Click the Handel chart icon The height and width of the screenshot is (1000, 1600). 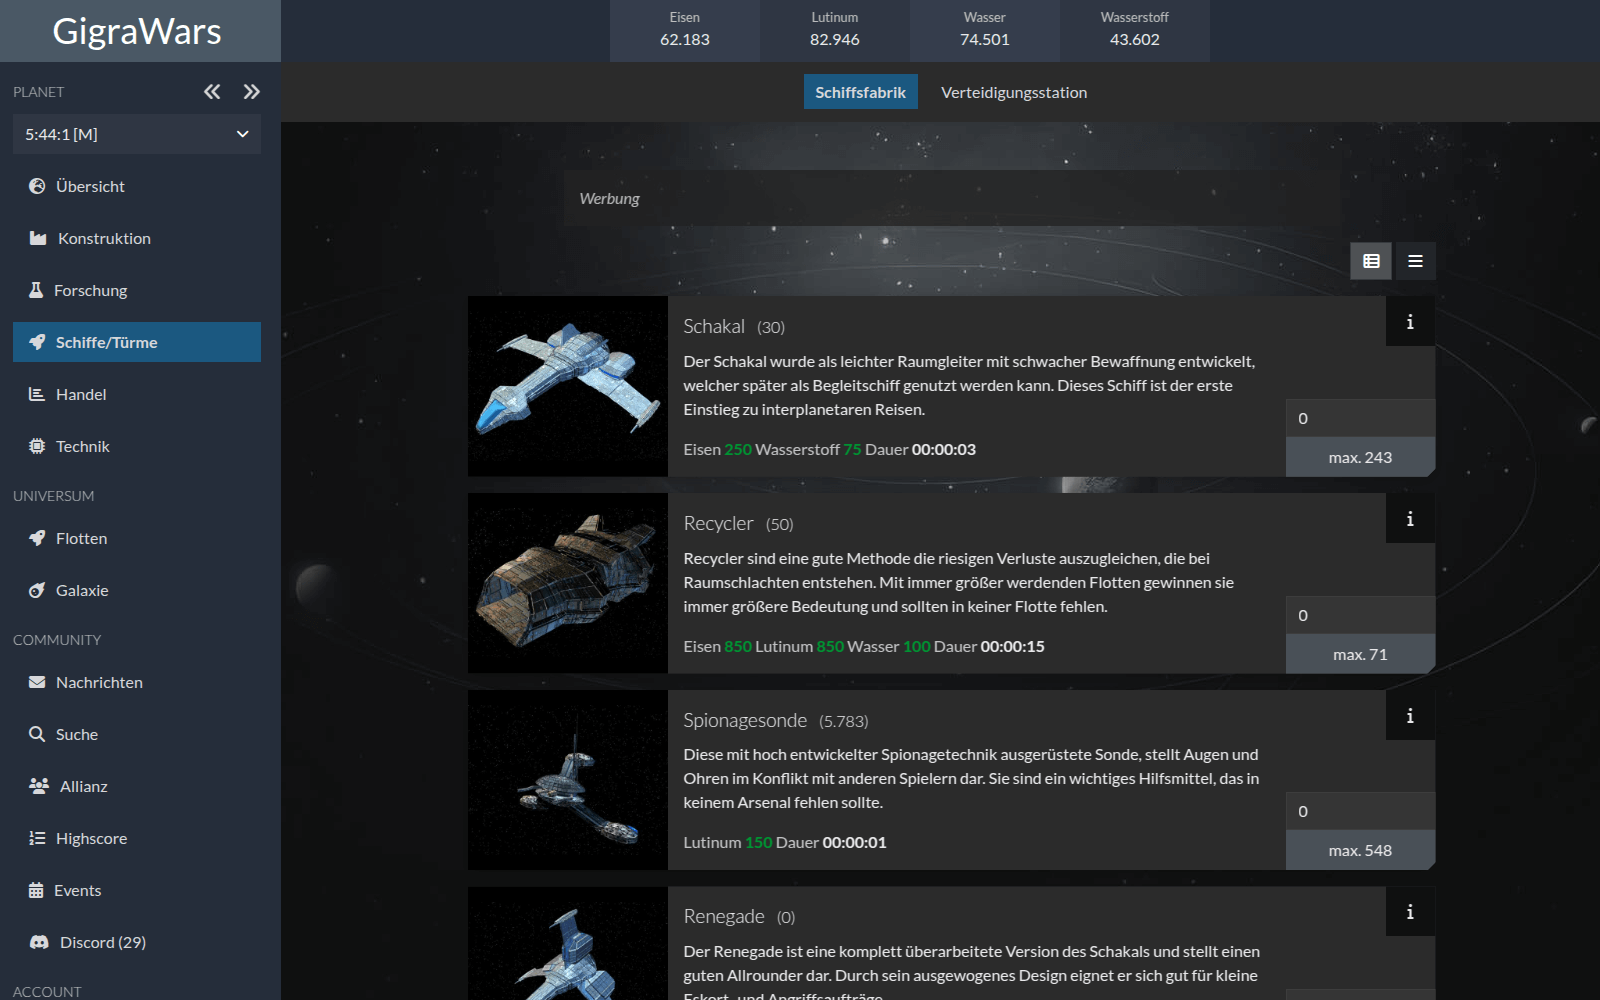37,394
